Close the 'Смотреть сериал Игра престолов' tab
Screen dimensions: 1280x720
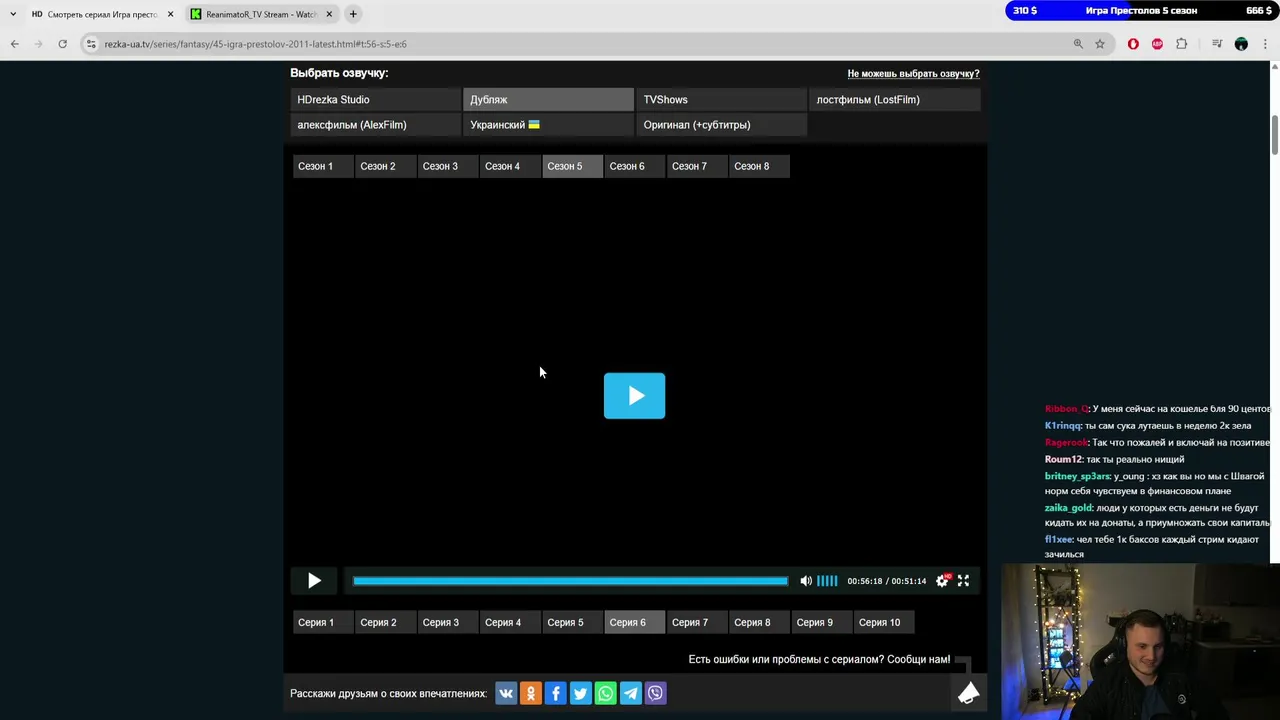[170, 14]
